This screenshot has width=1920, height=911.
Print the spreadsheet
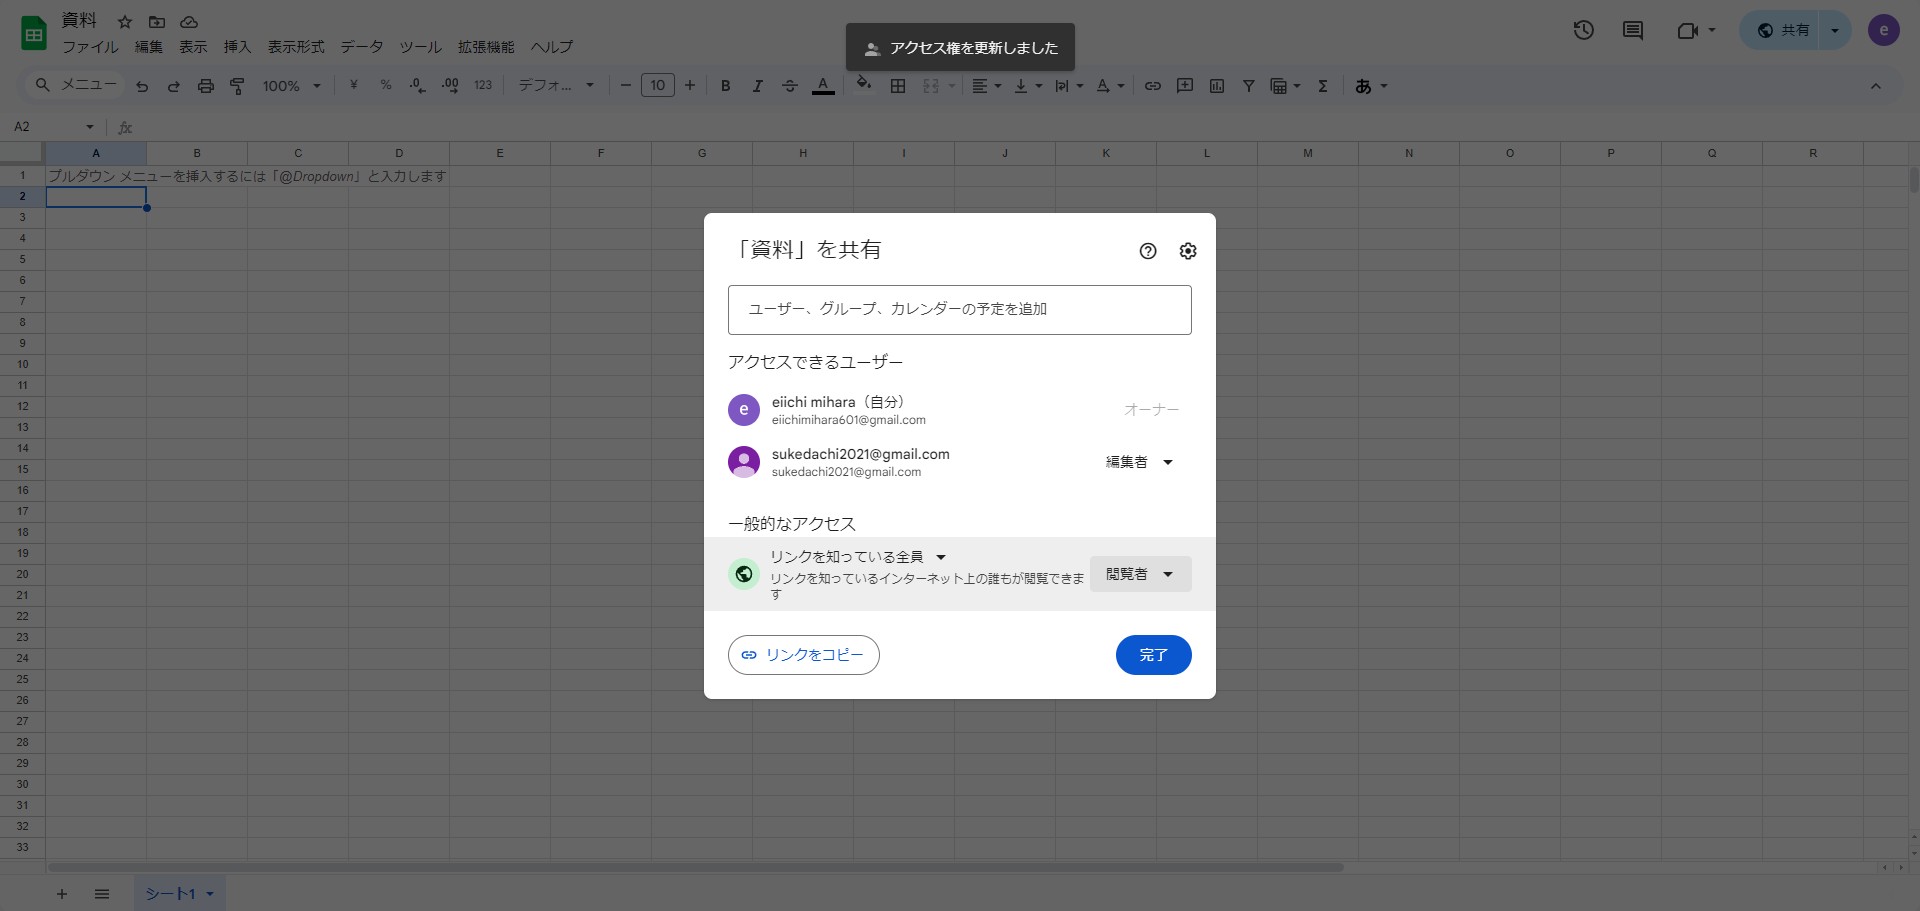pos(206,86)
